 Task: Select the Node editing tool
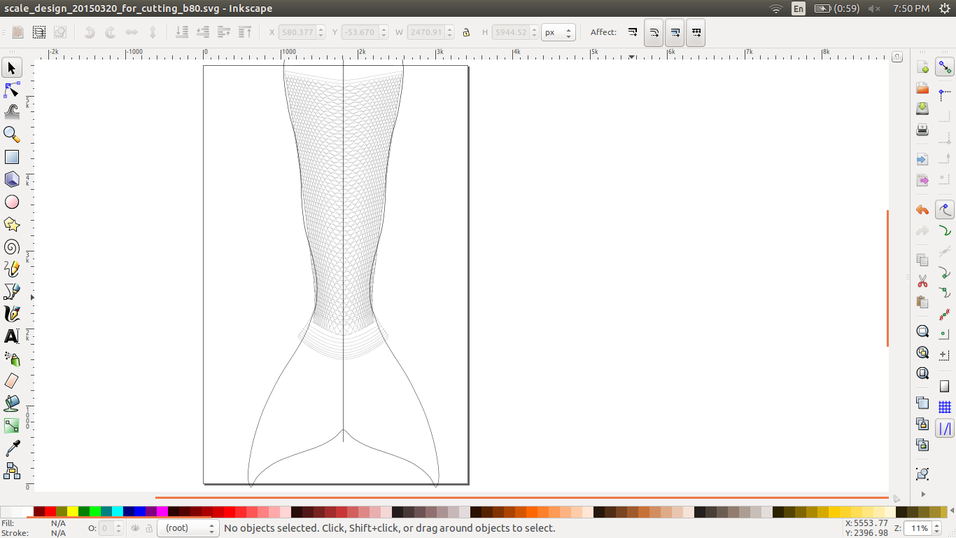12,90
